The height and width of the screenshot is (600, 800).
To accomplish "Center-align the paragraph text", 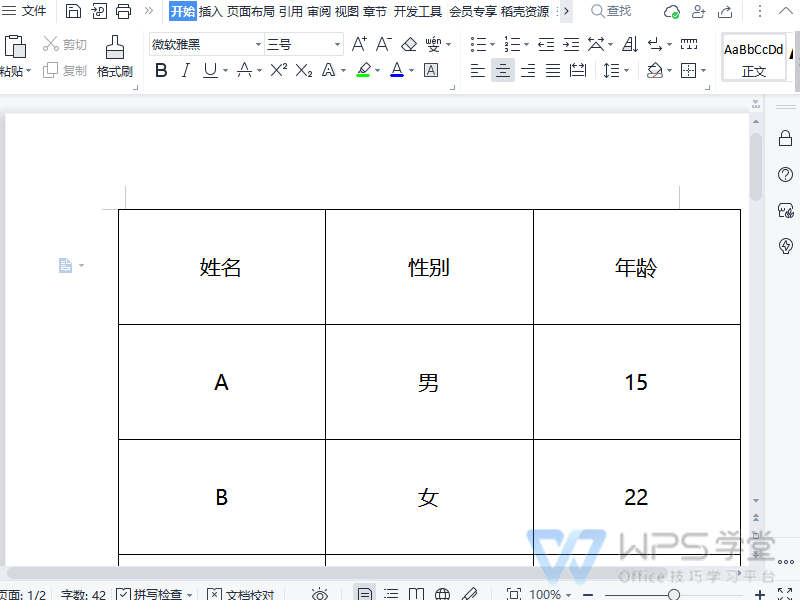I will pos(502,71).
